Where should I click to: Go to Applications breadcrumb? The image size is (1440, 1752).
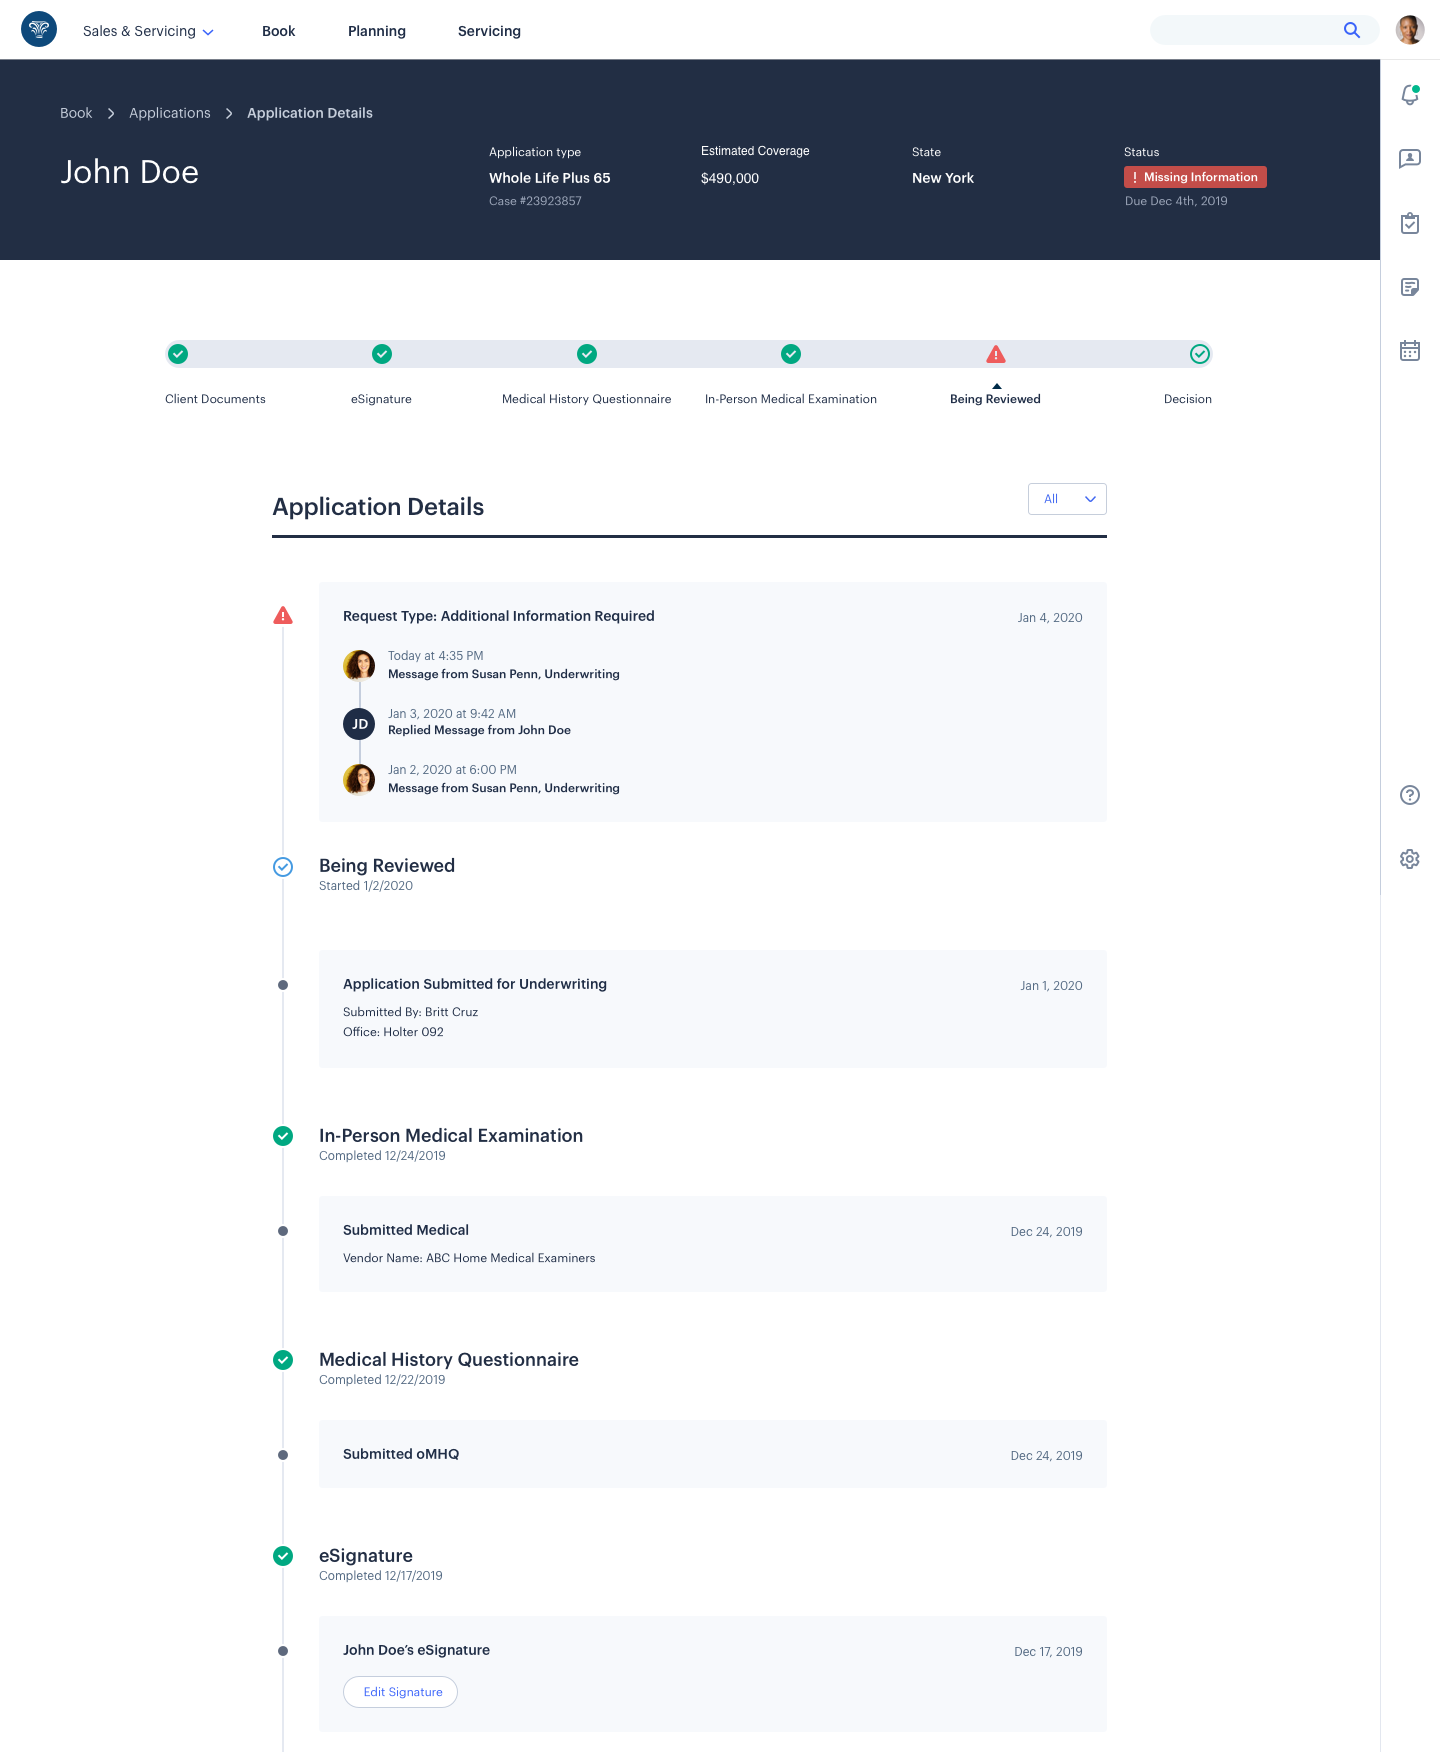[170, 113]
